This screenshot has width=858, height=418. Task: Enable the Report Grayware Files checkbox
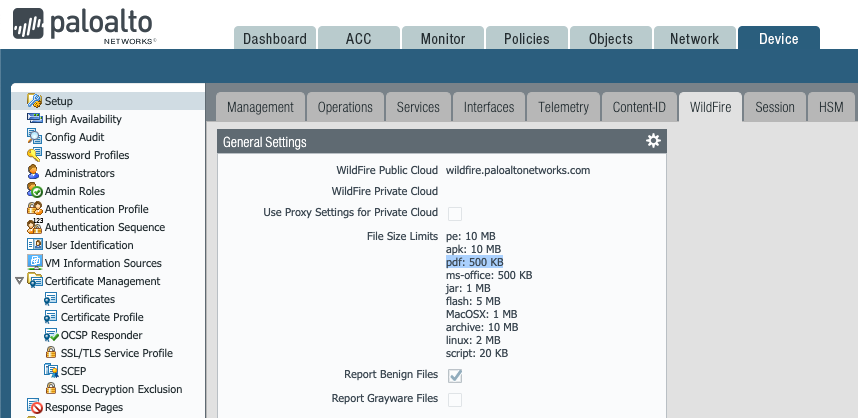coord(455,399)
